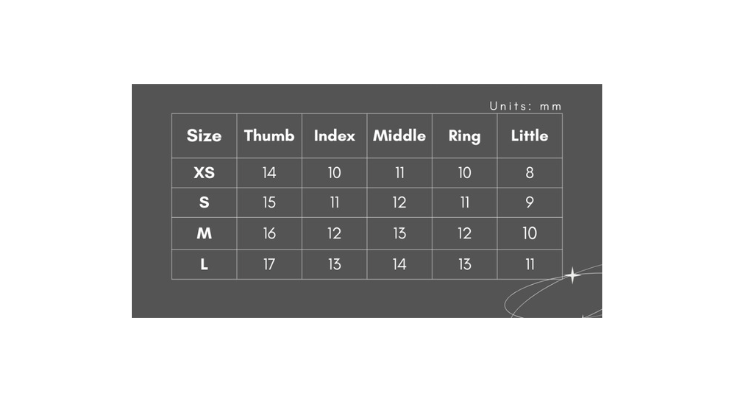
Task: Click the Index column header
Action: [x=334, y=136]
